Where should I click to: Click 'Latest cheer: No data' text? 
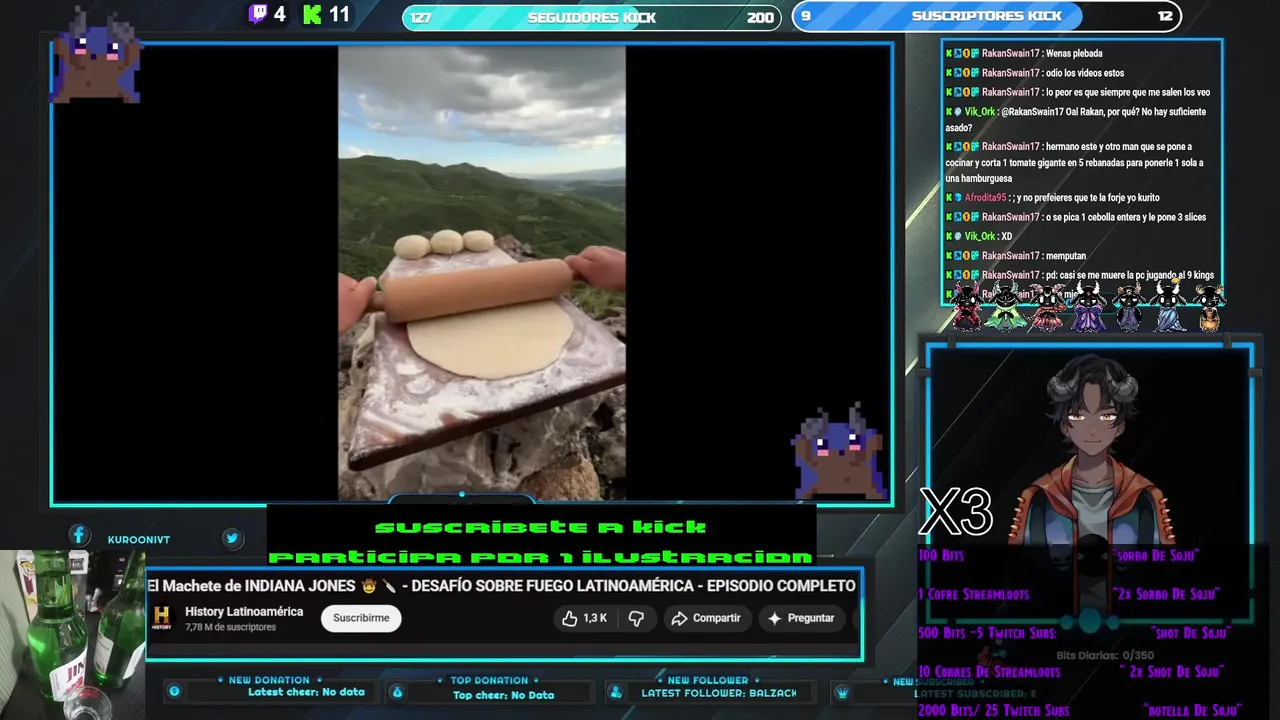click(x=306, y=692)
